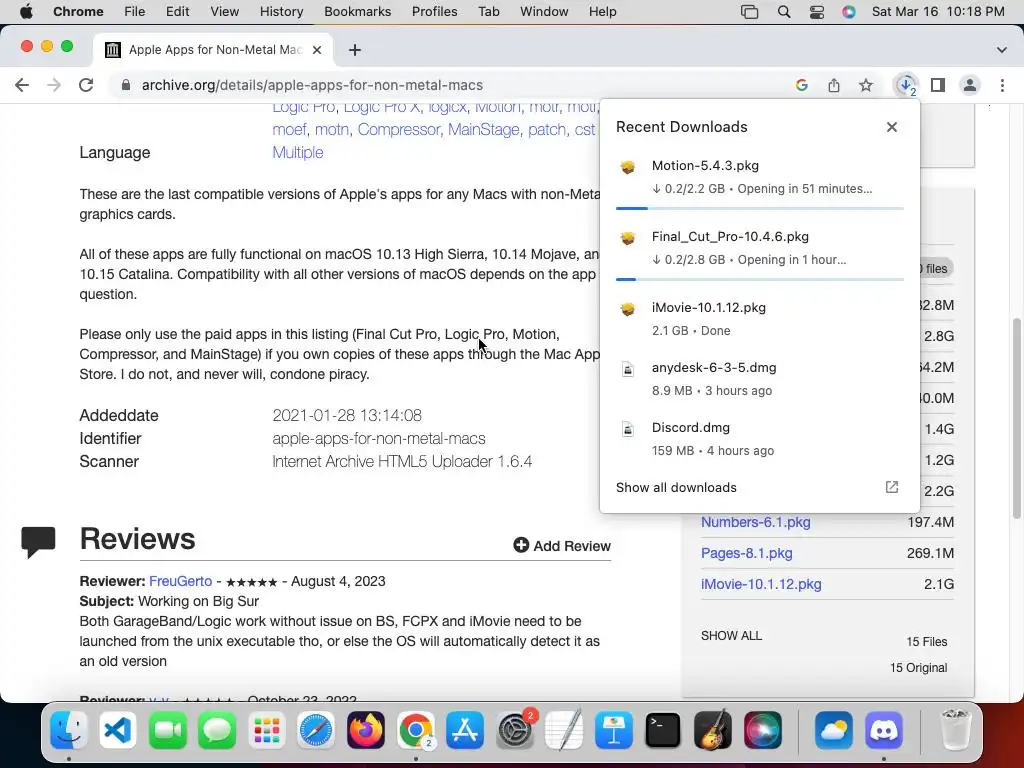Click the page vertical scrollbar
Screen dimensions: 1024x768
(x=1017, y=418)
